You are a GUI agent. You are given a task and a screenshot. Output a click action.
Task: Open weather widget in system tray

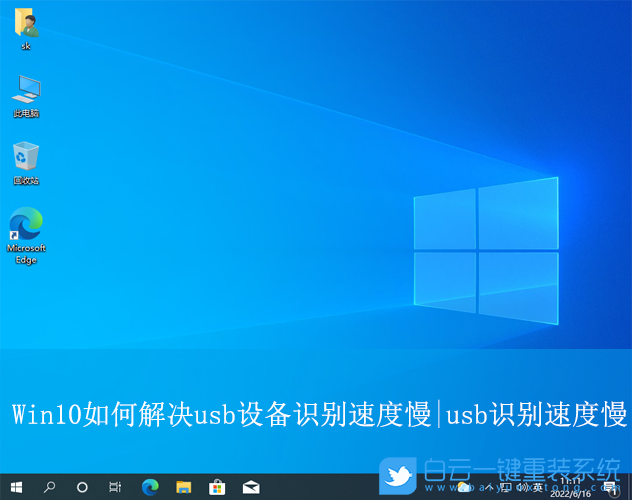point(464,488)
